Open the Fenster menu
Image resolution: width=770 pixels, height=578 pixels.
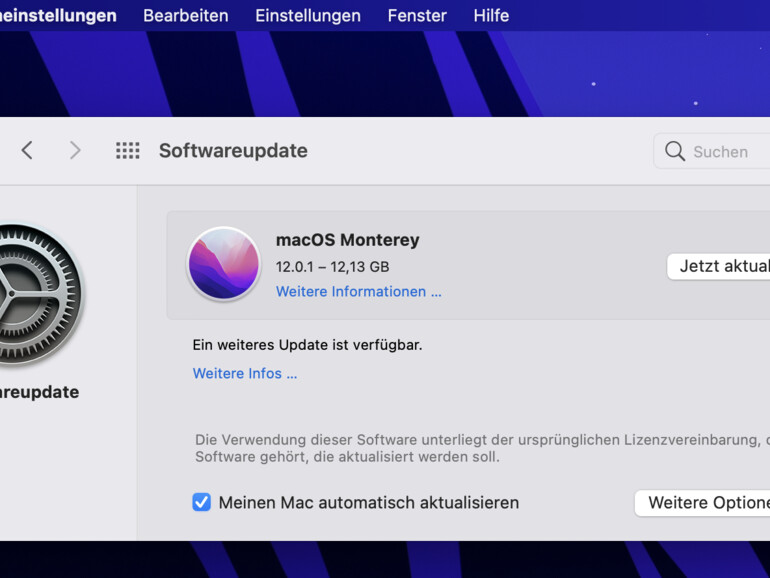pos(417,15)
